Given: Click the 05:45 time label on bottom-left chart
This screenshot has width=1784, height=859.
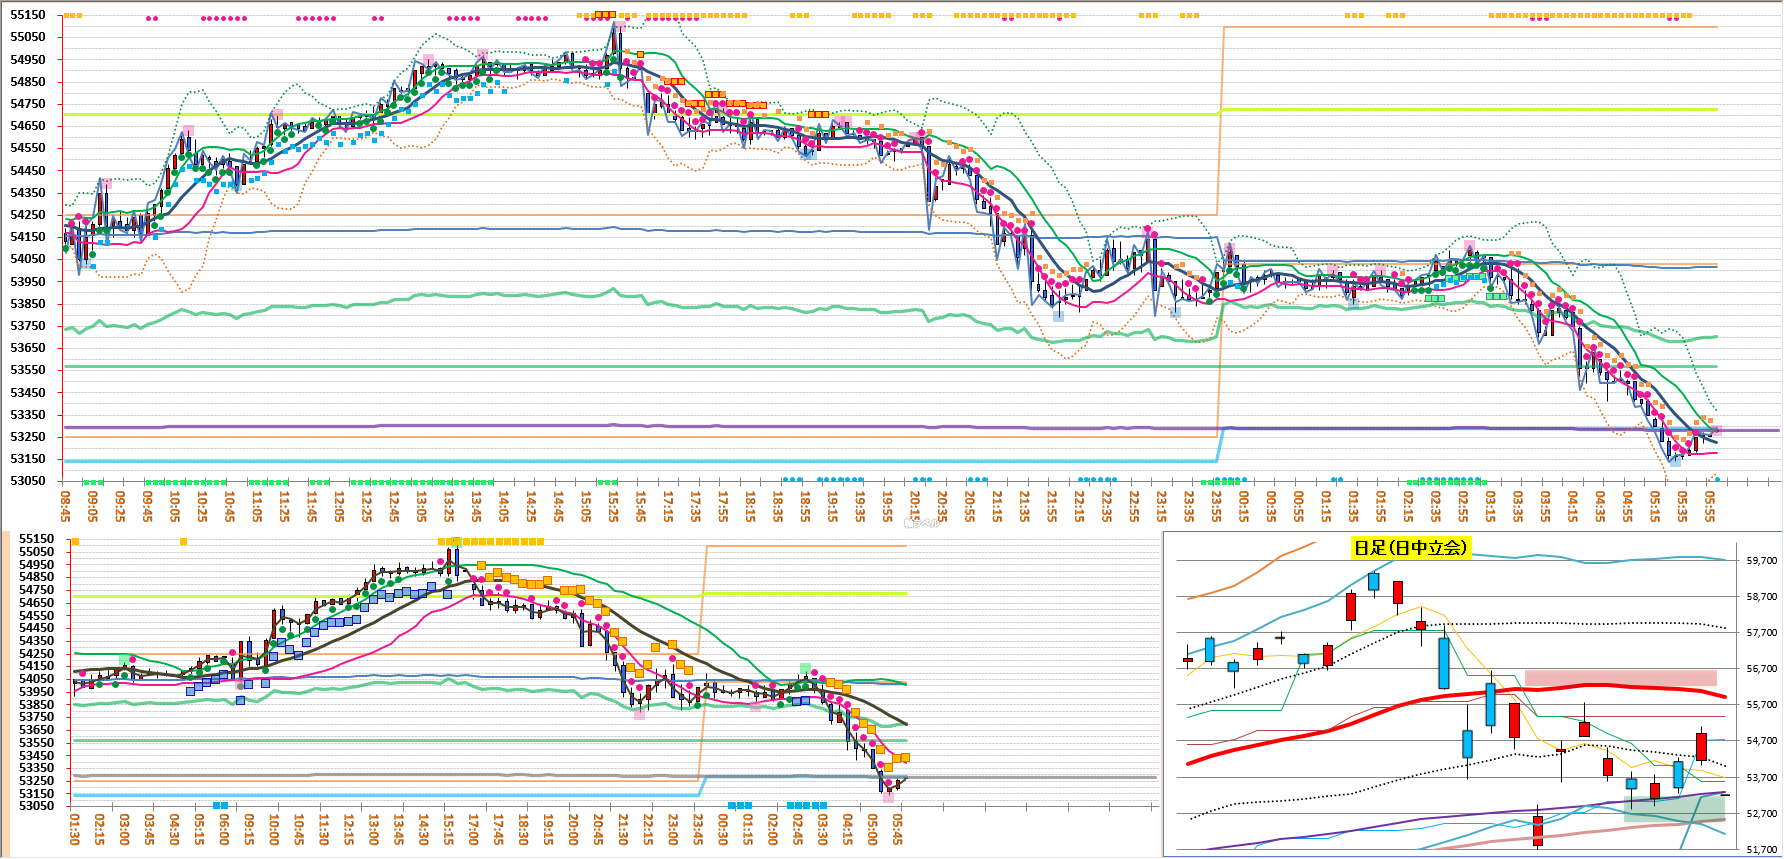Looking at the screenshot, I should pos(897,828).
